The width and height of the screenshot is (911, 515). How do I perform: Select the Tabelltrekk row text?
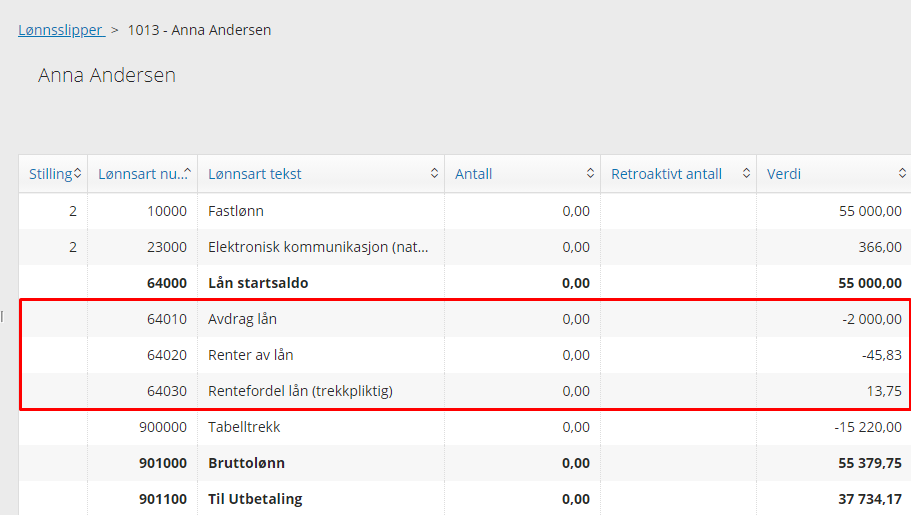[244, 427]
